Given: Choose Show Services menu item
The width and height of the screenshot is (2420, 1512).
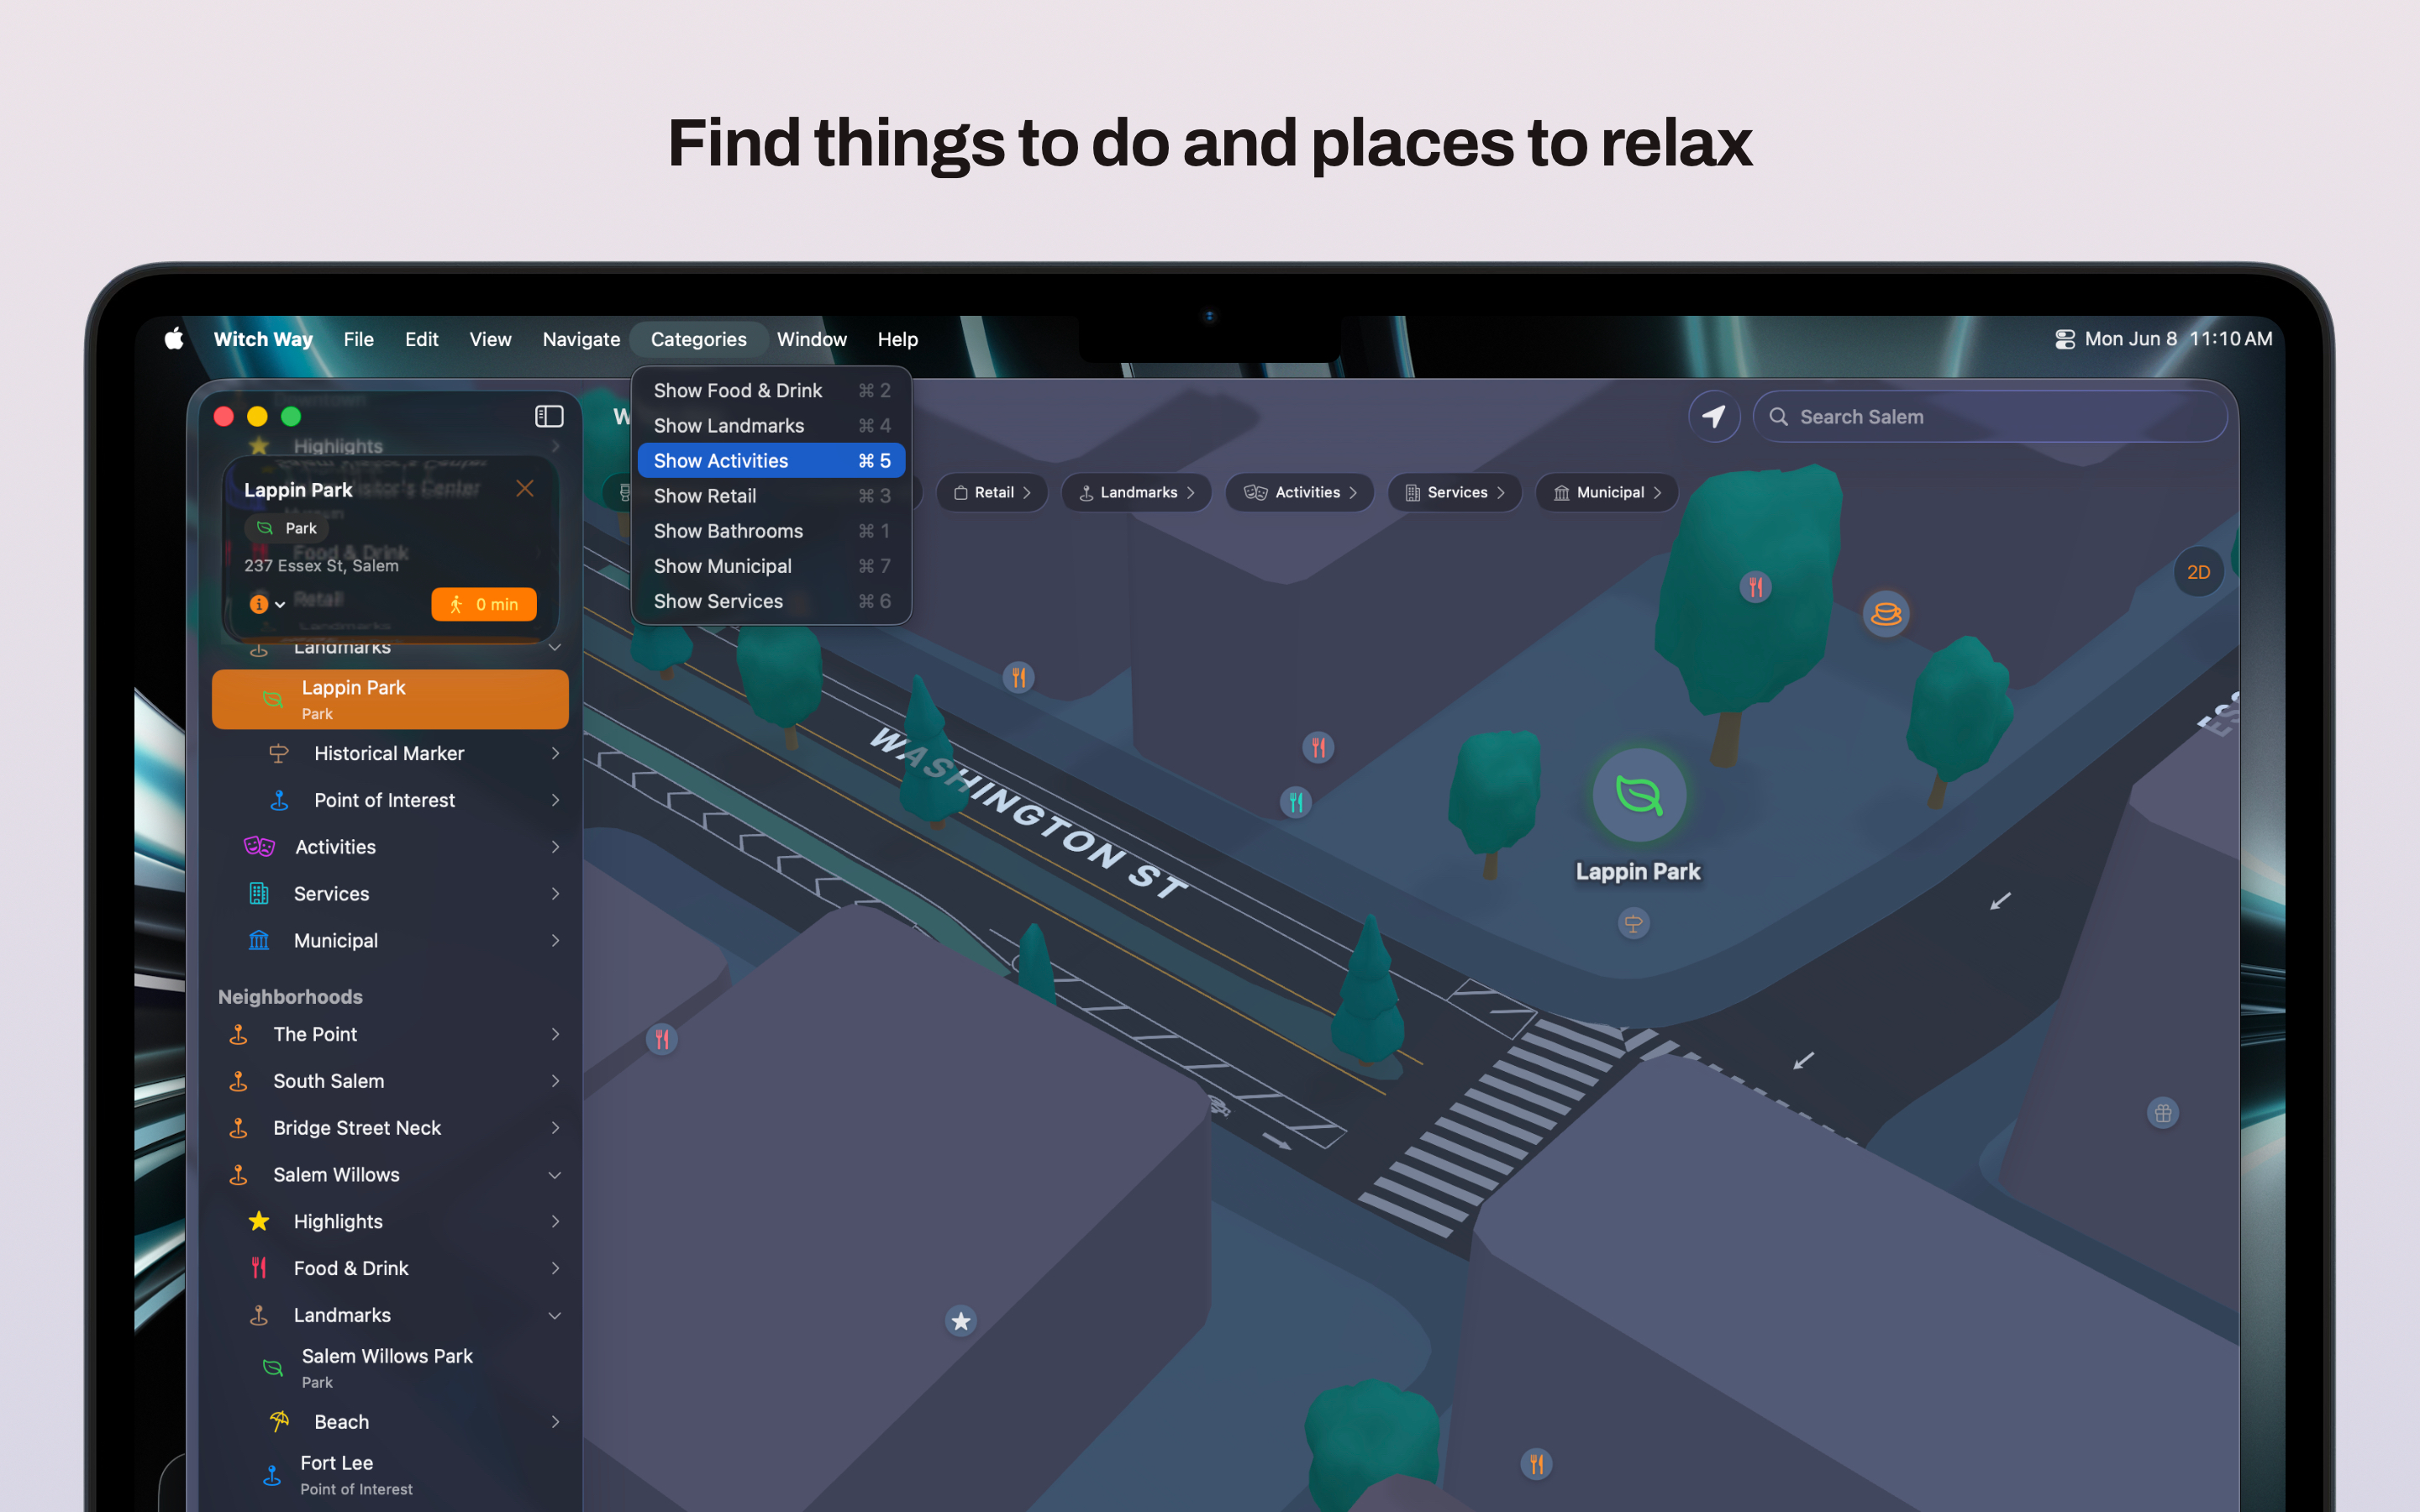Looking at the screenshot, I should (x=771, y=600).
